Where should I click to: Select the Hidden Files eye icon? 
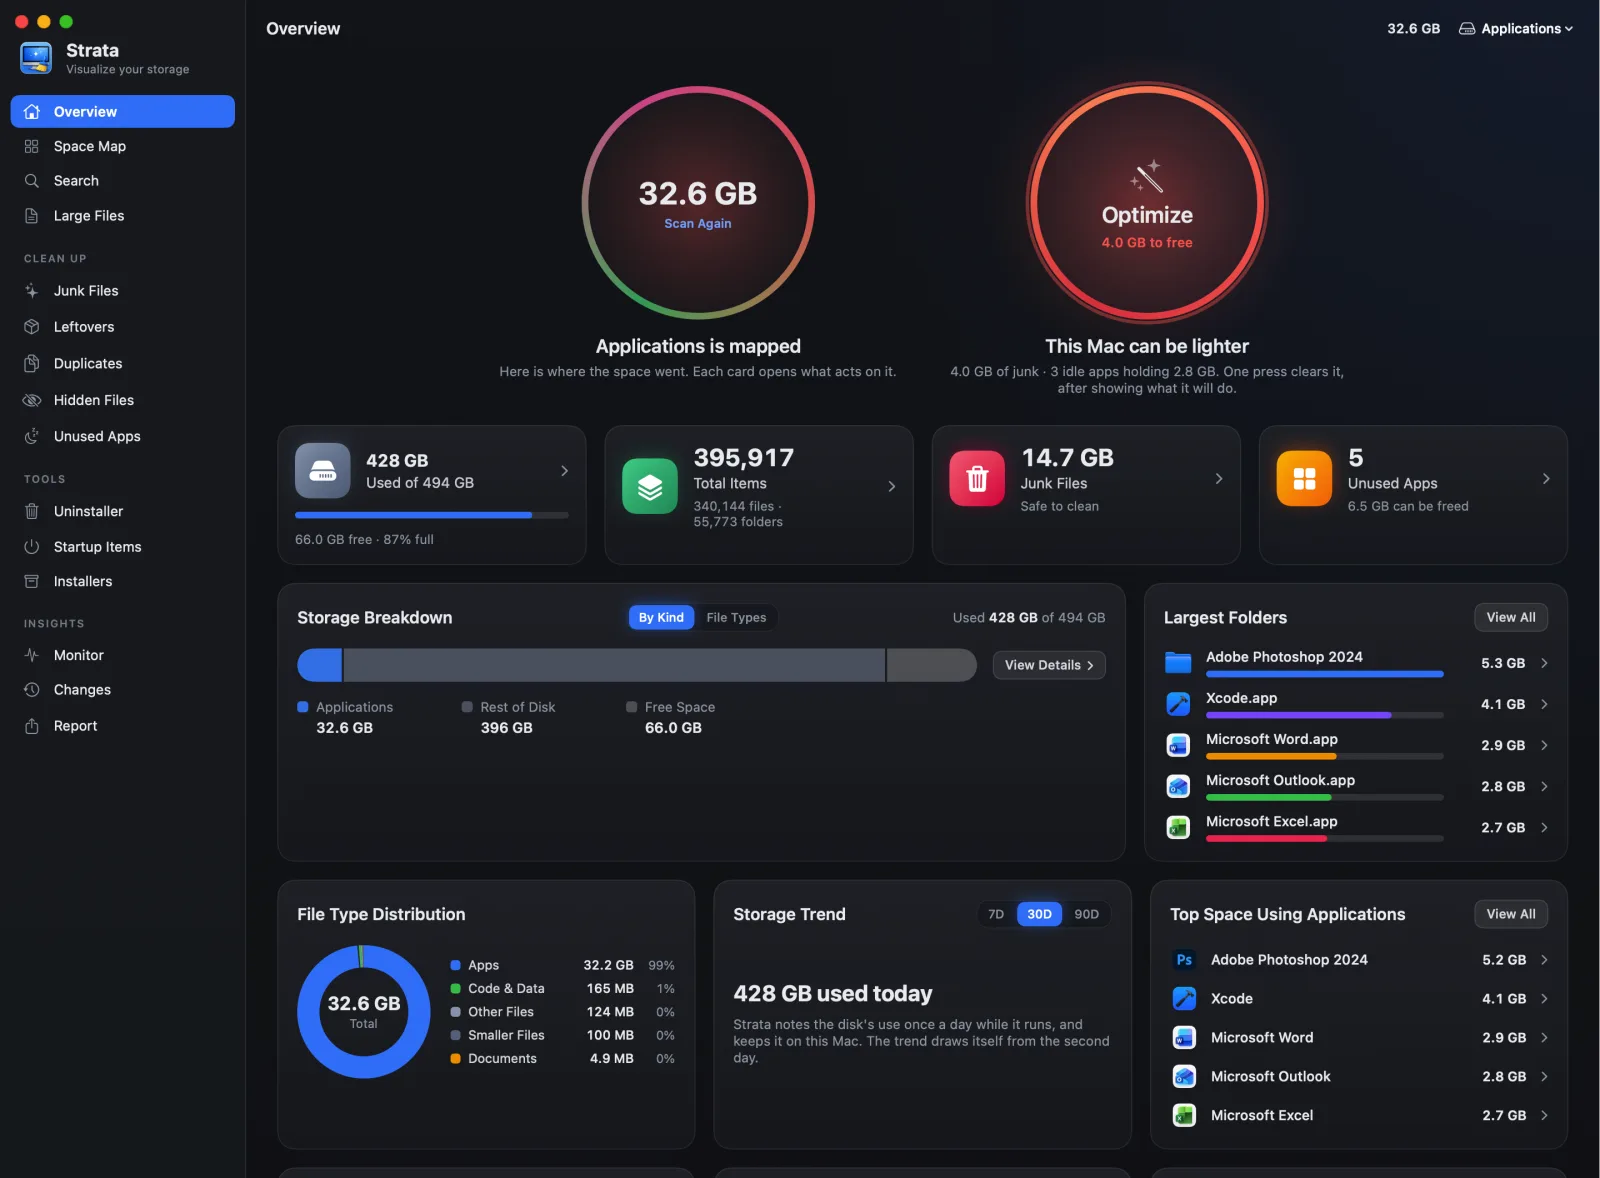click(x=32, y=400)
